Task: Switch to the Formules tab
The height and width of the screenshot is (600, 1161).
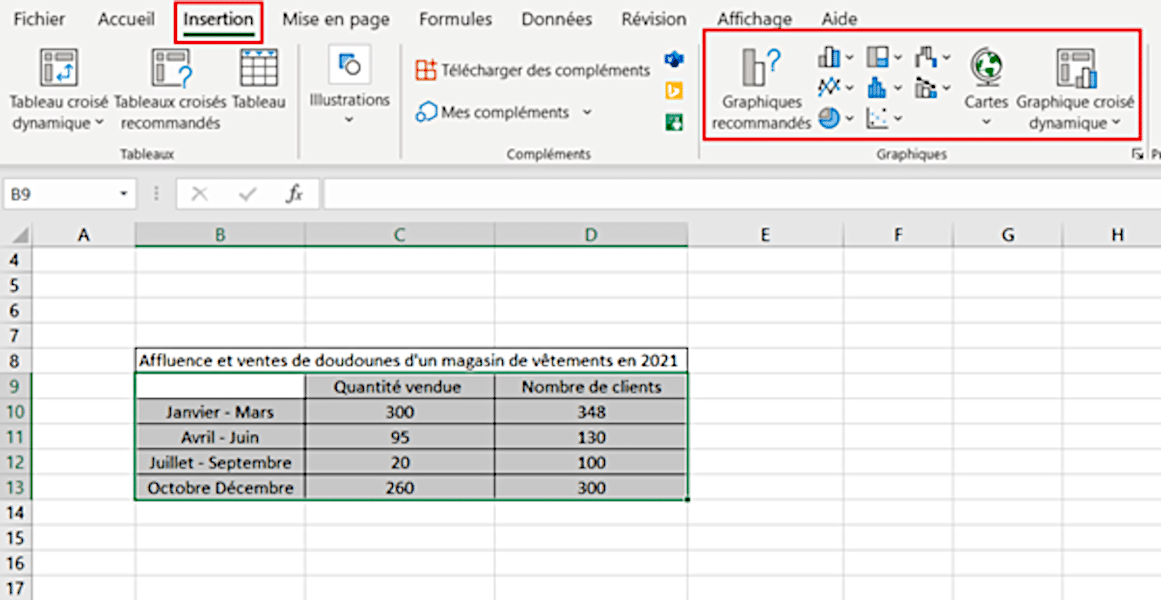Action: tap(455, 18)
